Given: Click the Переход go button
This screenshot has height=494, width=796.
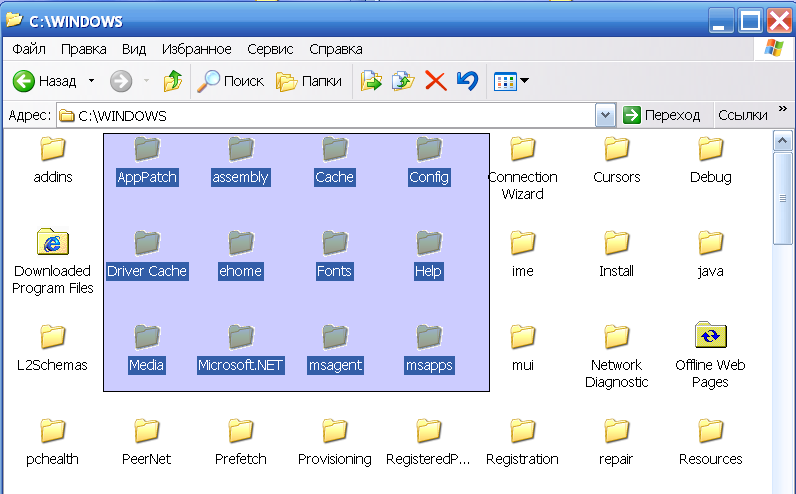Looking at the screenshot, I should pyautogui.click(x=661, y=115).
